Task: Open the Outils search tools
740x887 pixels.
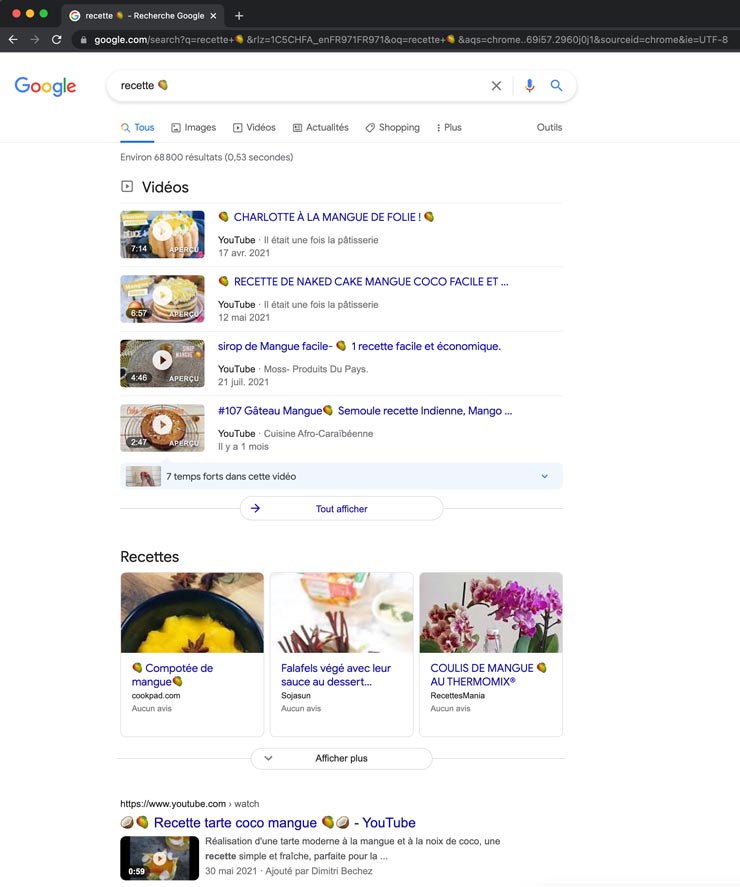Action: [549, 127]
